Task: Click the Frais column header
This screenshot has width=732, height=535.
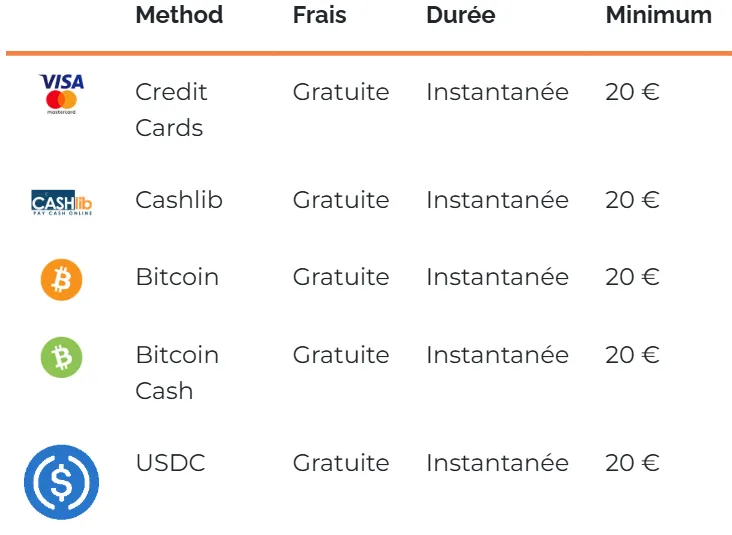Action: [x=319, y=15]
